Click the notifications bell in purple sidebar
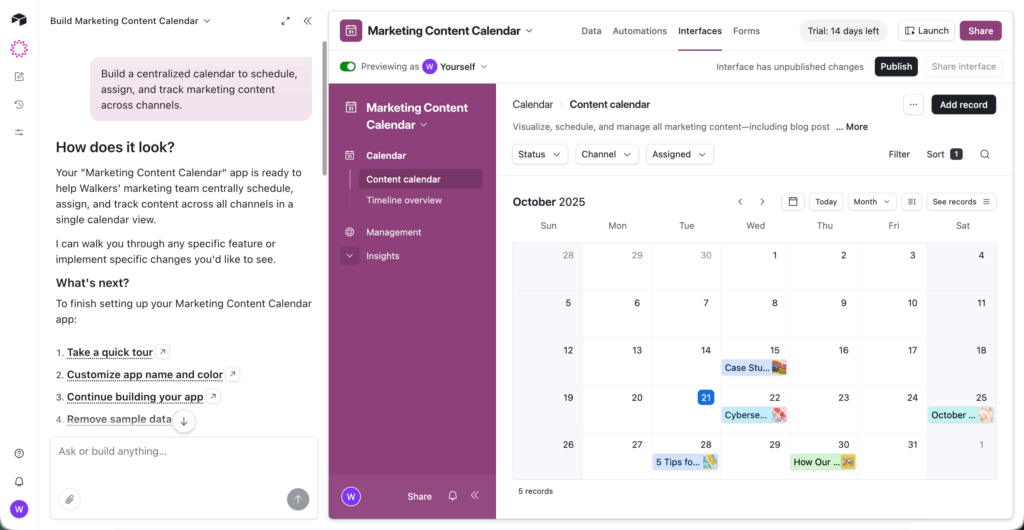Screen dimensions: 1024x530 453,496
